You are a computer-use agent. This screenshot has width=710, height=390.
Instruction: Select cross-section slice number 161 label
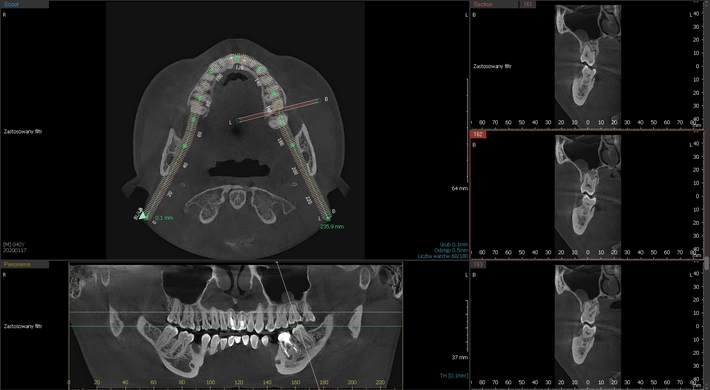pos(528,5)
